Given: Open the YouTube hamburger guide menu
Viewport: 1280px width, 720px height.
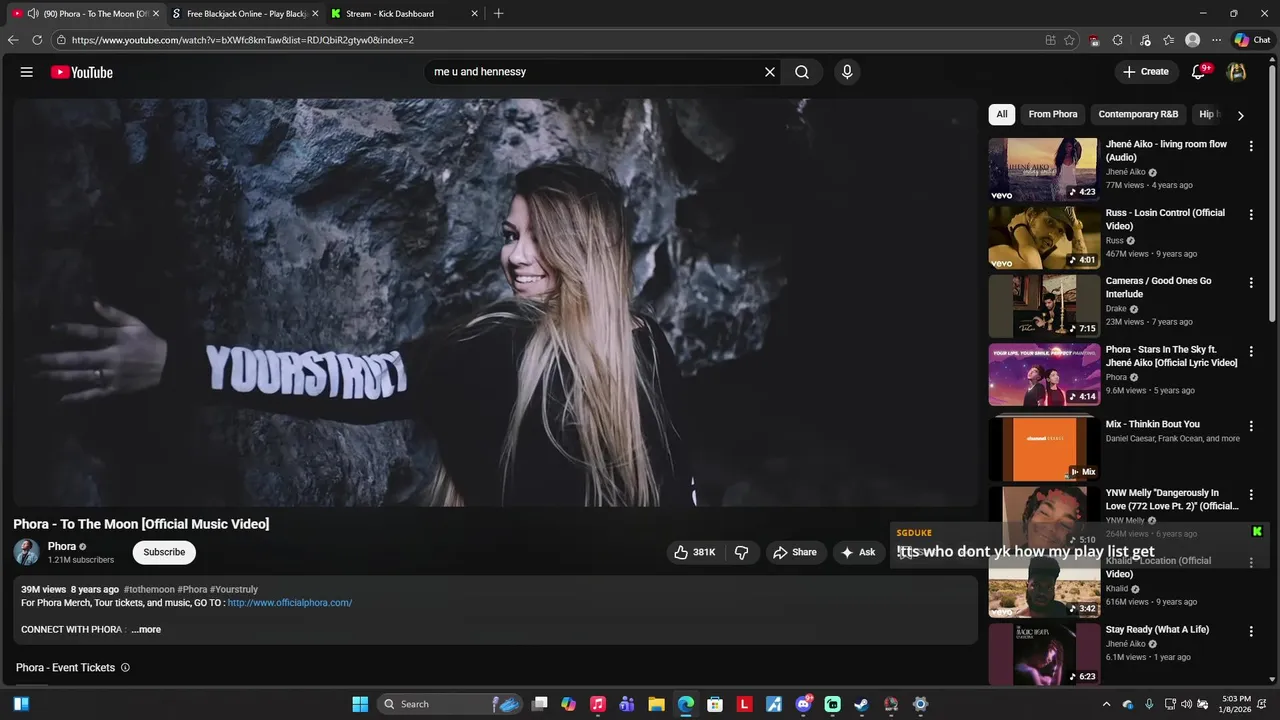Looking at the screenshot, I should click(x=27, y=72).
